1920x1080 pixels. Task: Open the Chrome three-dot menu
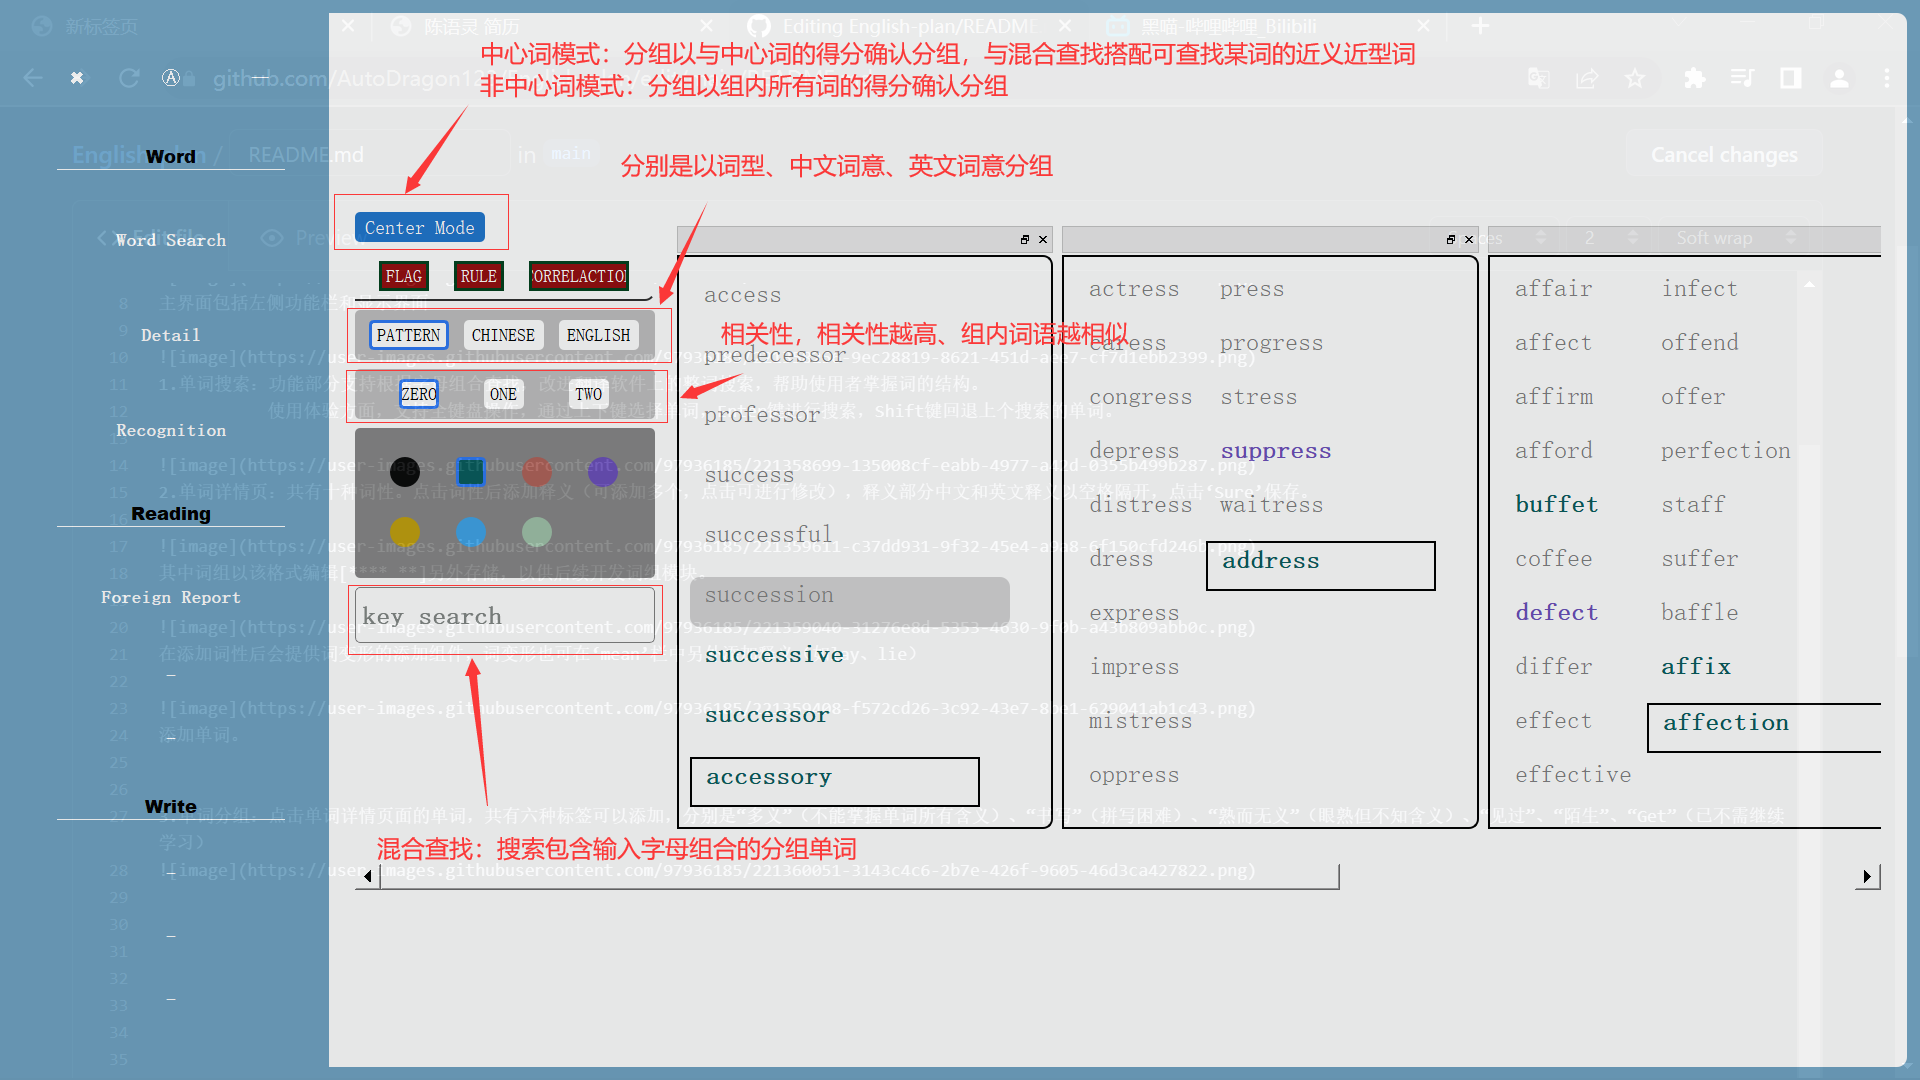click(1889, 78)
